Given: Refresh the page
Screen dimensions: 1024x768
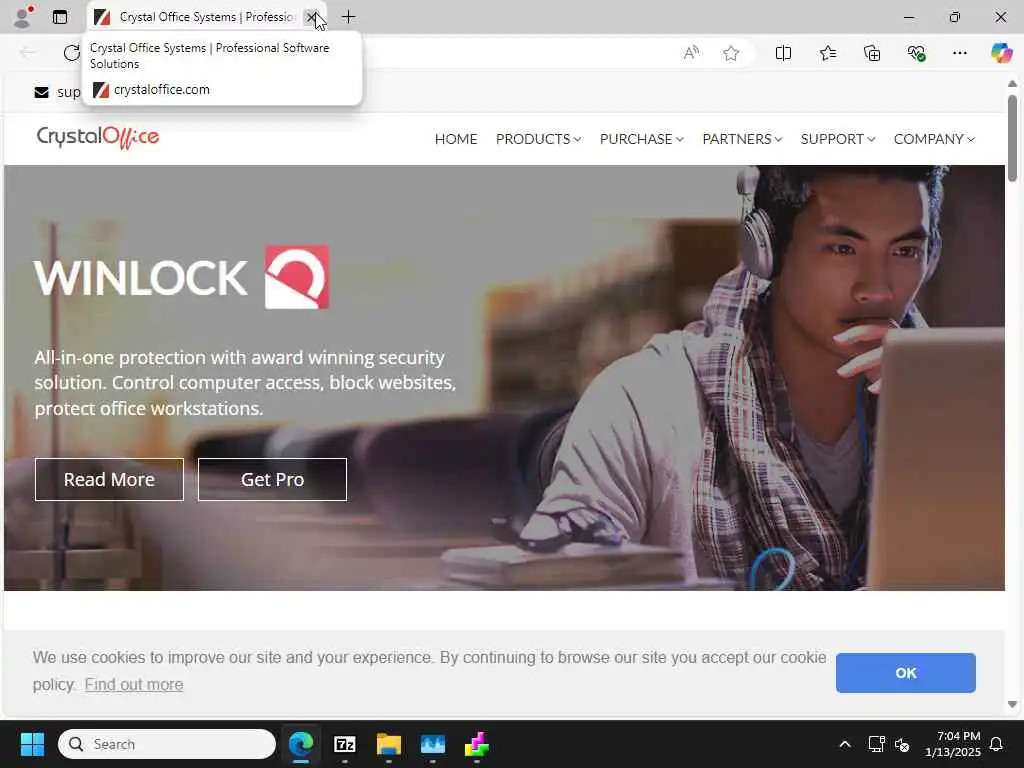Looking at the screenshot, I should pos(72,53).
